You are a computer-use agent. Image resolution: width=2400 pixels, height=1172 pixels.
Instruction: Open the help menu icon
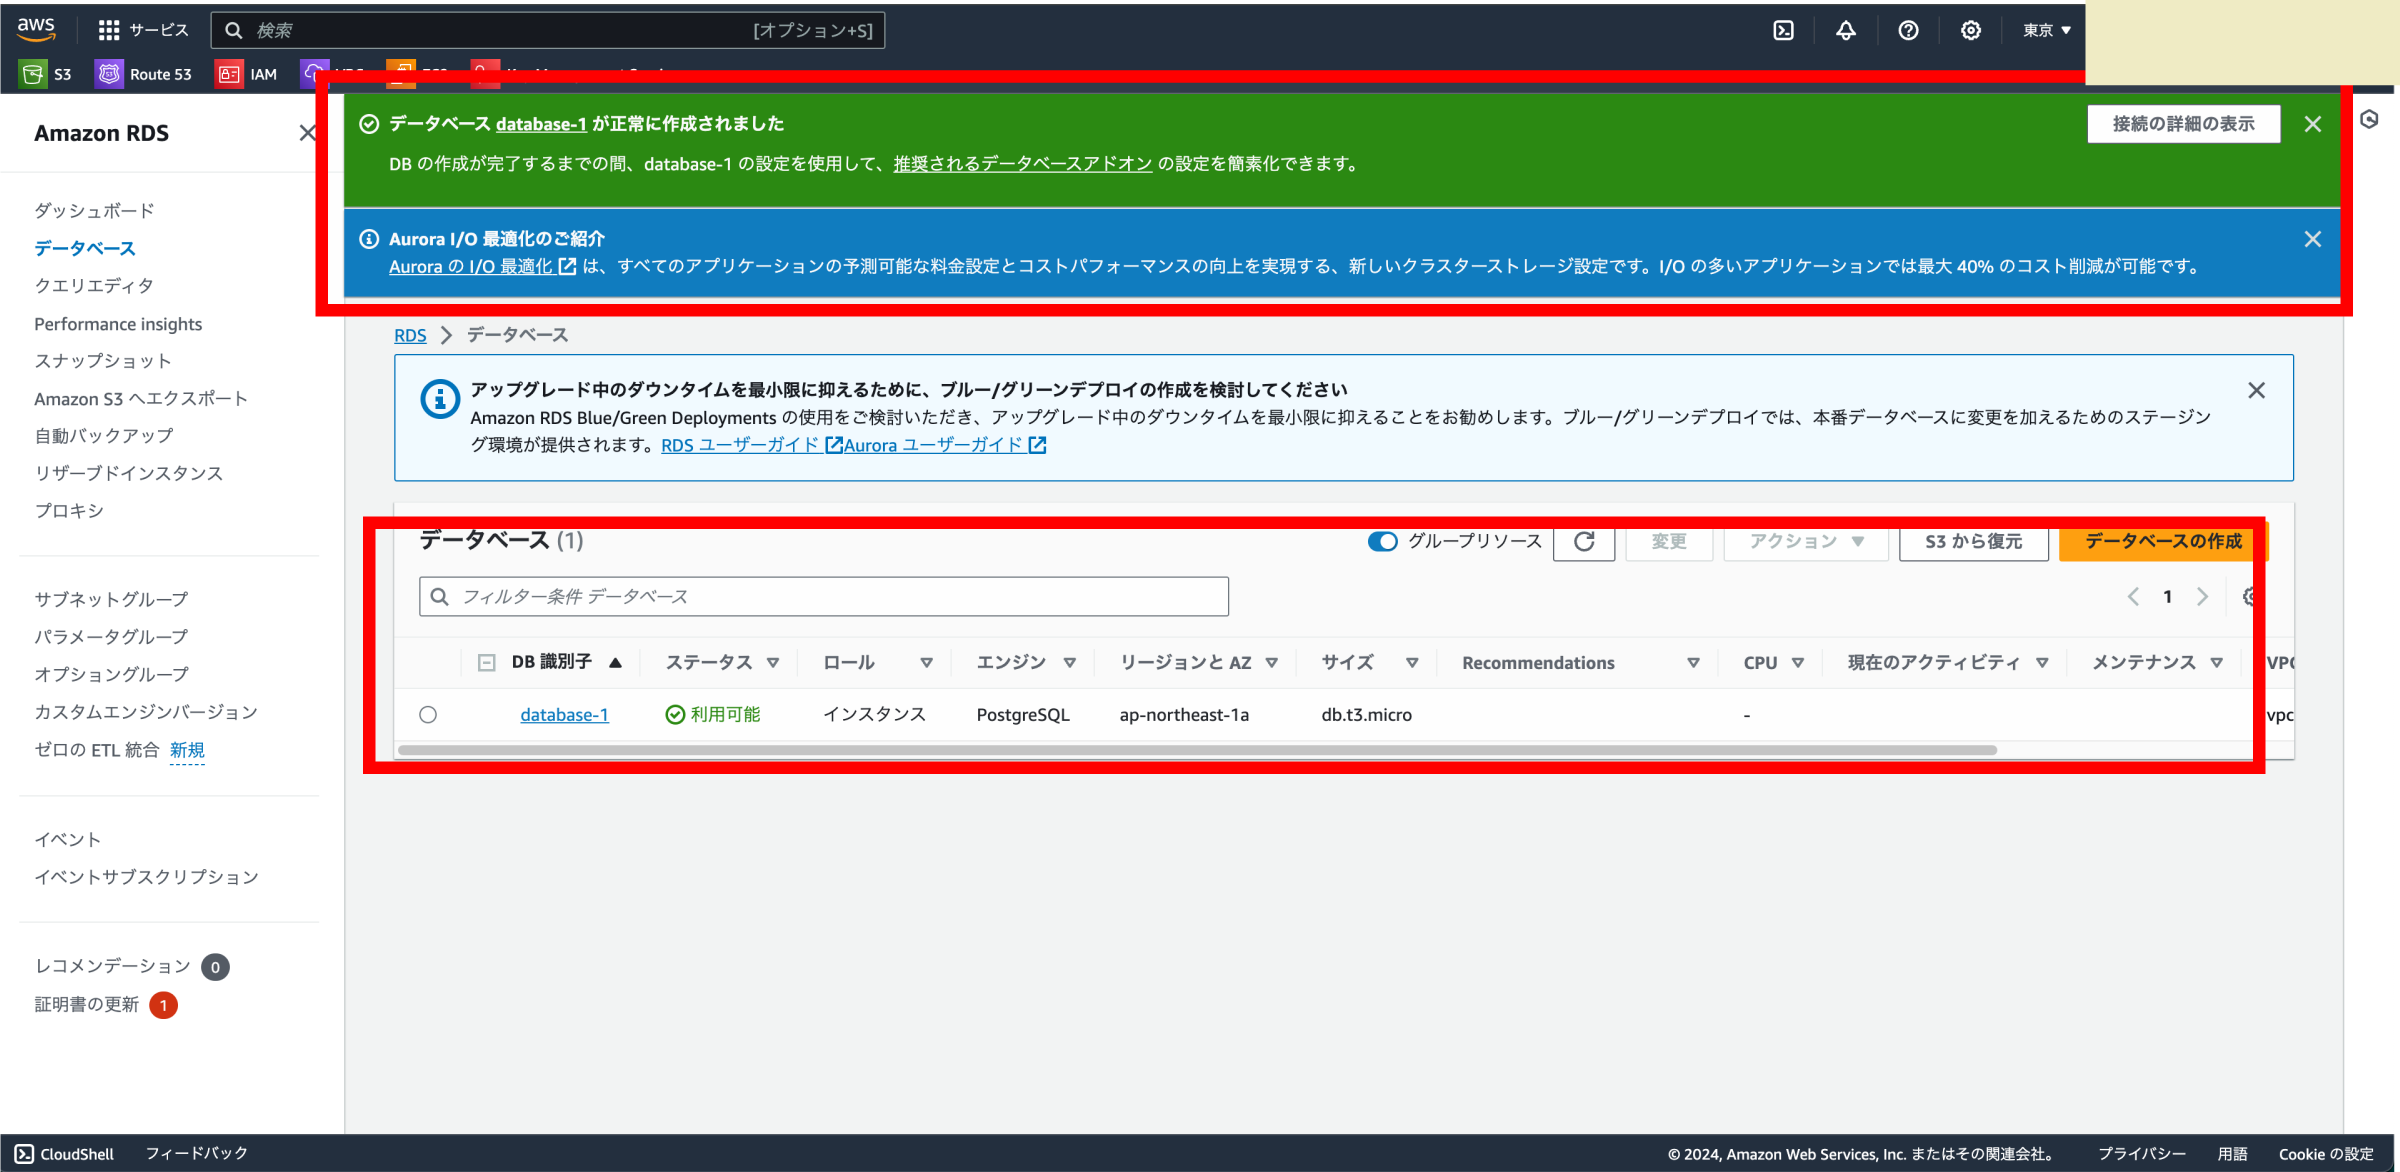click(1907, 30)
